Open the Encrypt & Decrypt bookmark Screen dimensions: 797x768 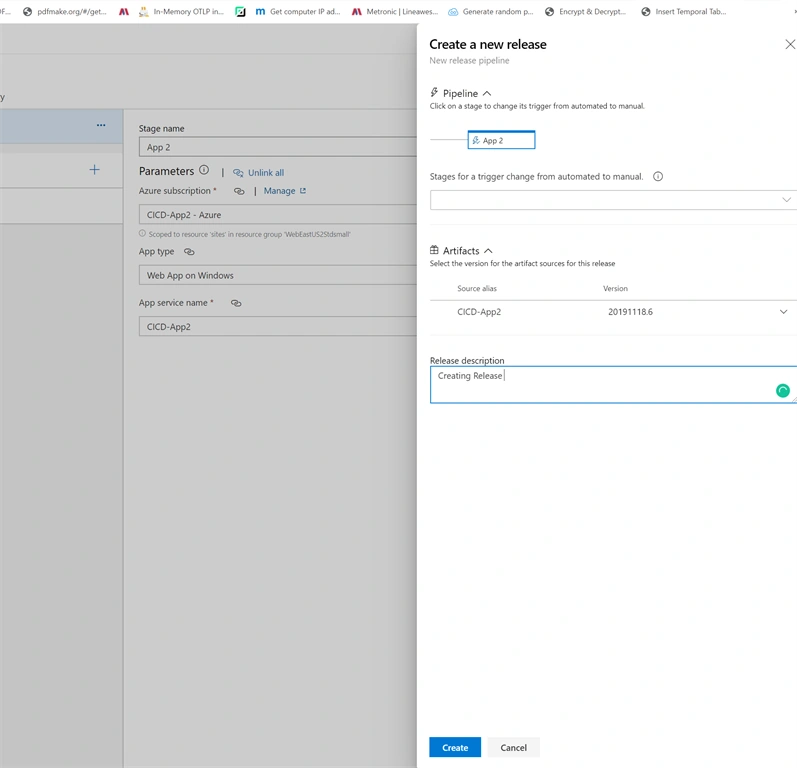(x=586, y=12)
